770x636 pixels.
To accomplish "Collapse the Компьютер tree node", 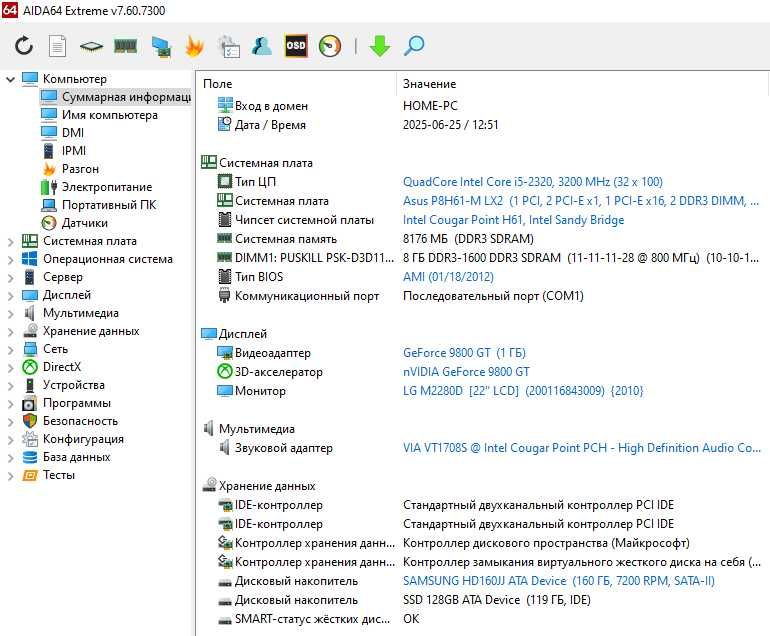I will [10, 79].
